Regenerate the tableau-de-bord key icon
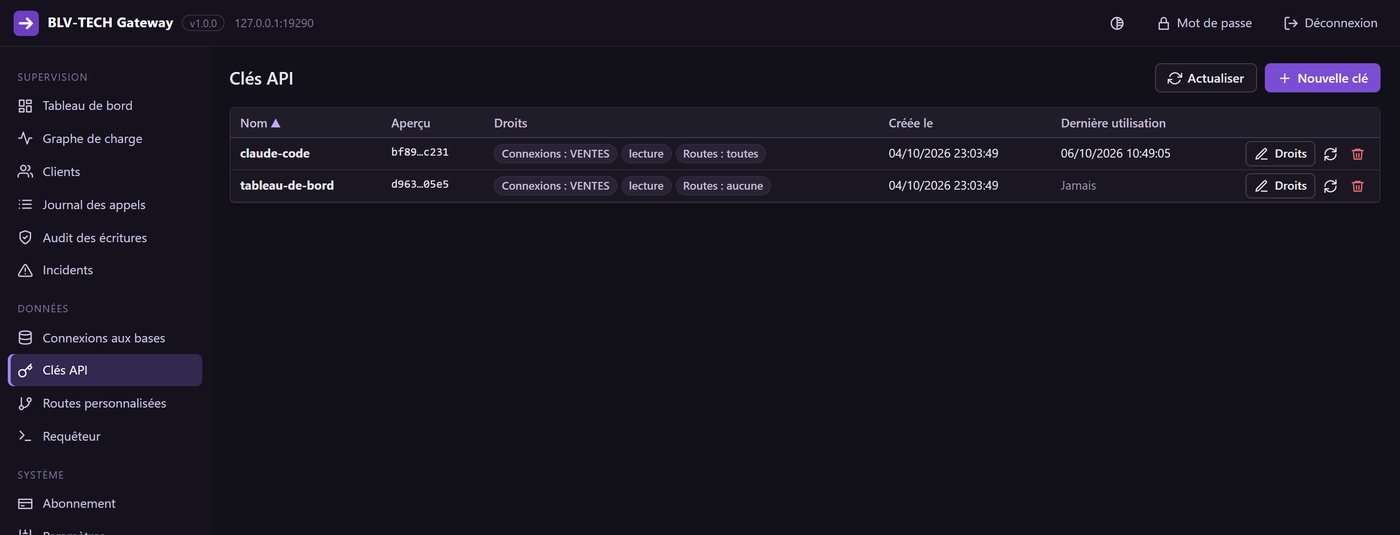The height and width of the screenshot is (535, 1400). tap(1330, 186)
